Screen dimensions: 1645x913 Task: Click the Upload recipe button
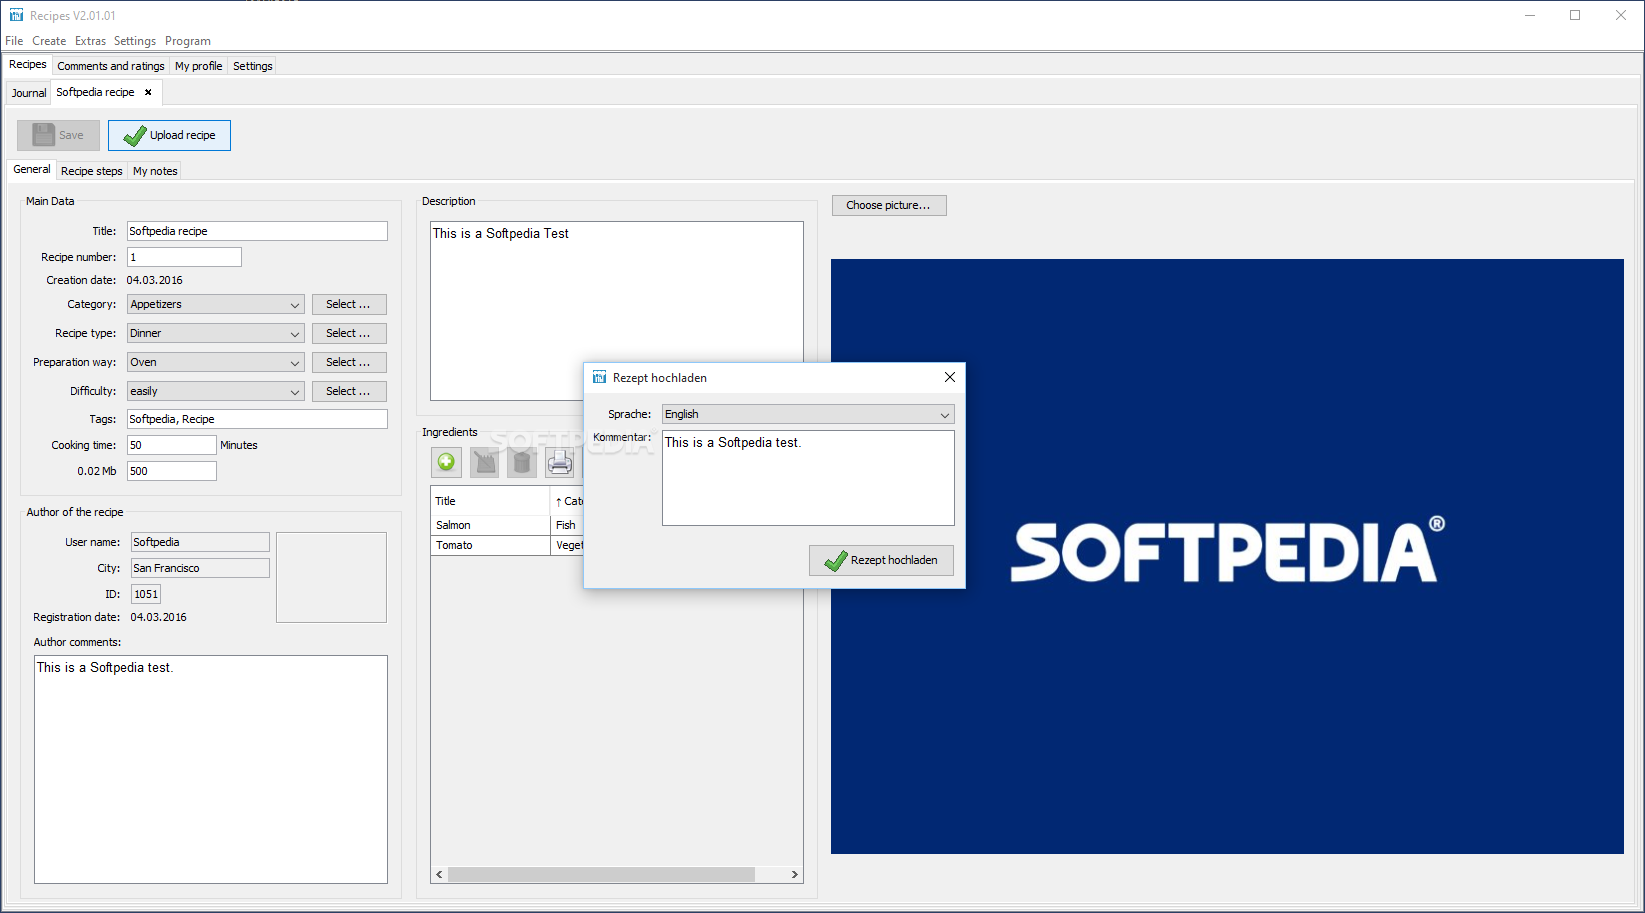pos(169,135)
